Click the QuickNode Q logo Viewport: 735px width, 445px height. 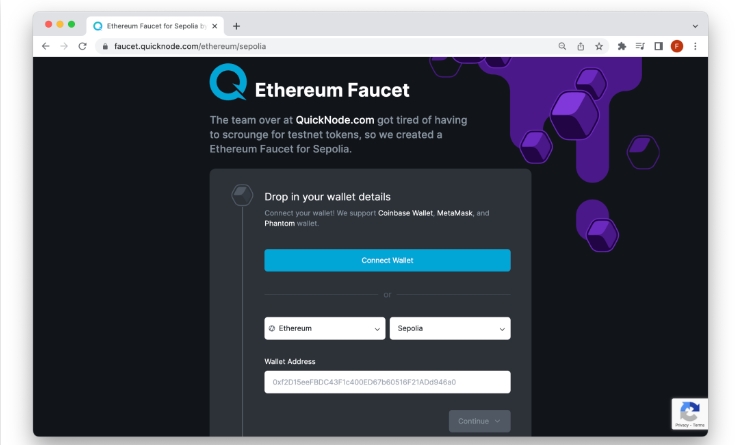point(228,82)
